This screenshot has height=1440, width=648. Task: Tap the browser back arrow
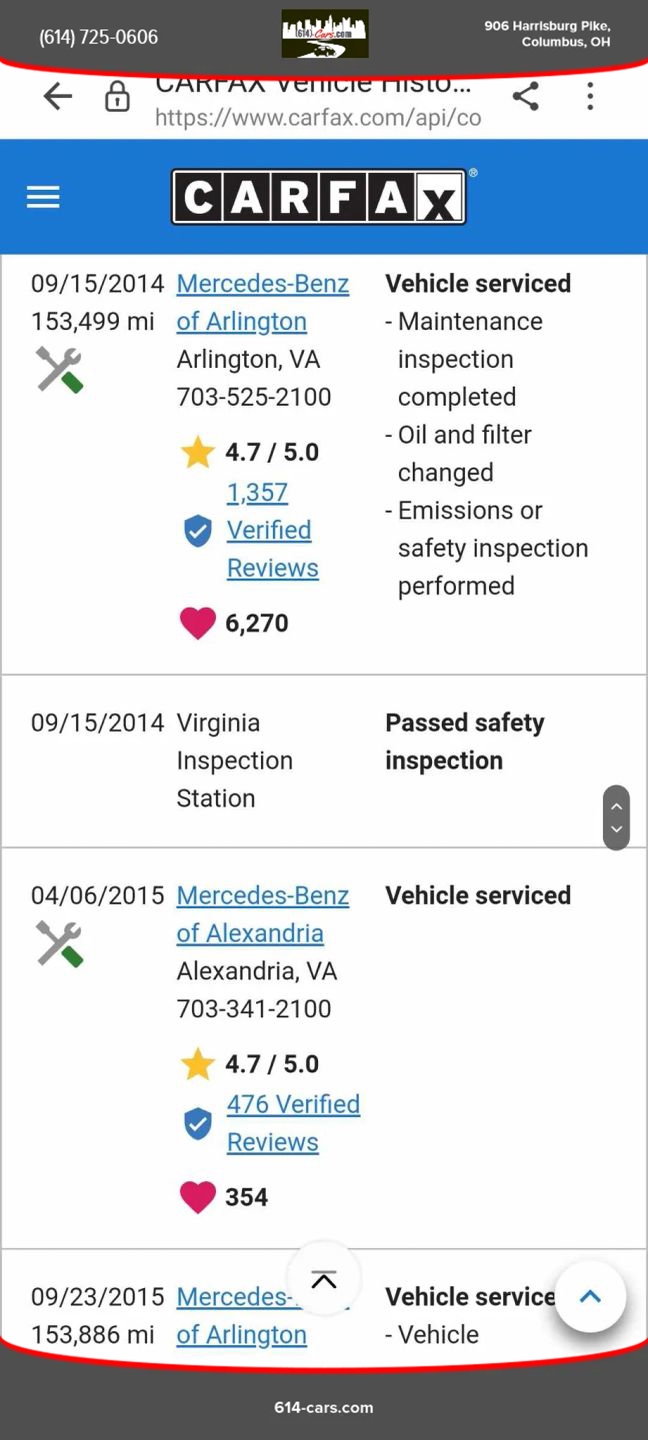(58, 96)
